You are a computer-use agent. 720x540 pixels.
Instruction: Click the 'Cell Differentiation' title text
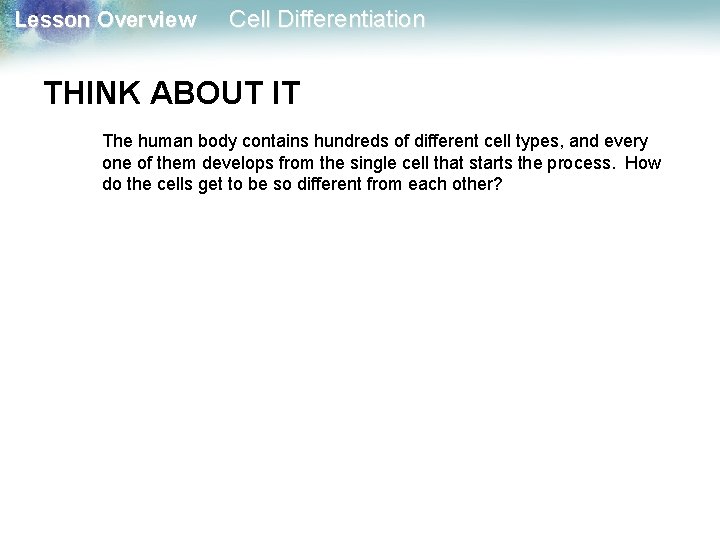[327, 20]
